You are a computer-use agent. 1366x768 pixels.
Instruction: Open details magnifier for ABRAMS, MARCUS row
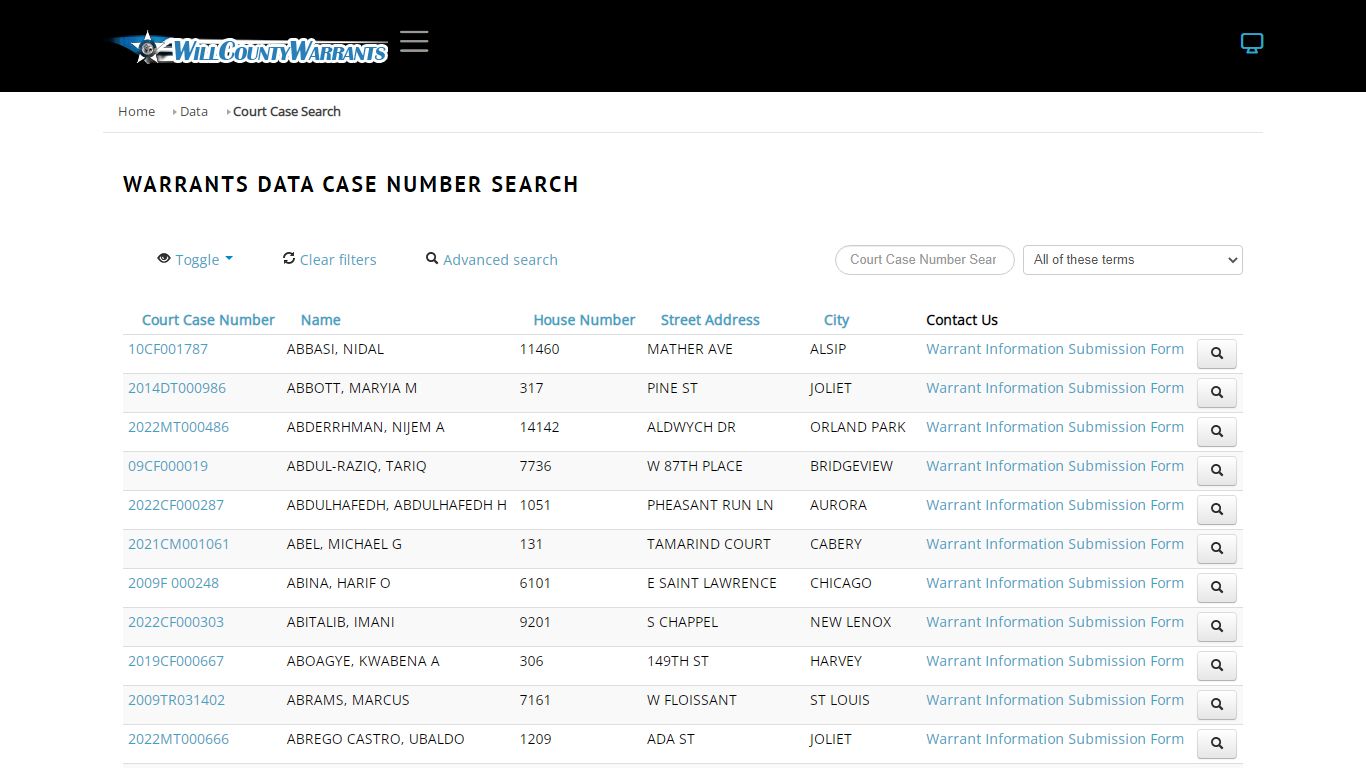pos(1217,705)
